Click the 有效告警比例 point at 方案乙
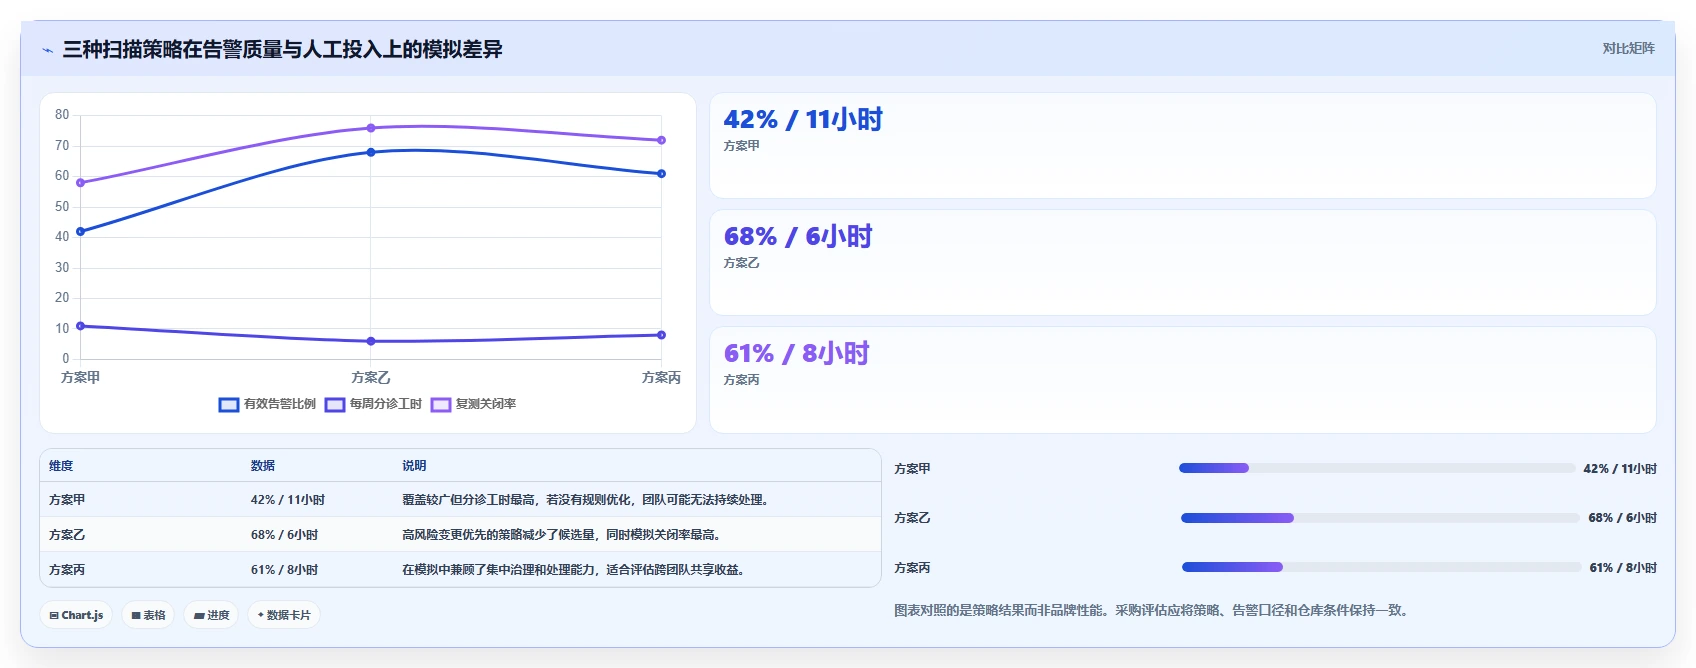The image size is (1696, 668). 371,152
